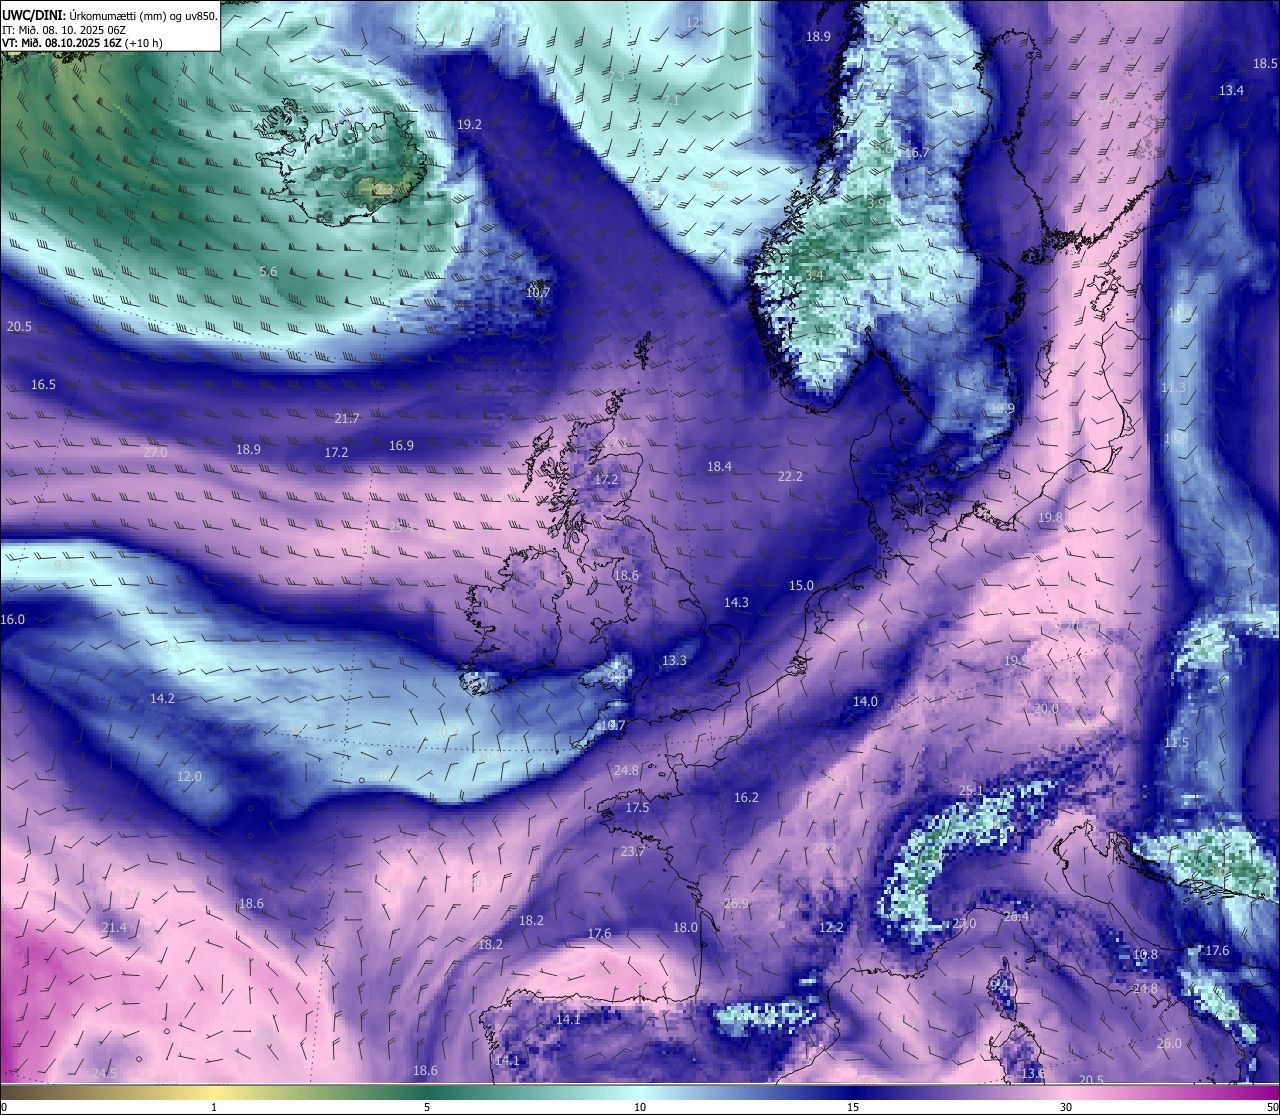Click the title line 'UWC/DINI: Úrkomumætti (mm) og uv850.'
This screenshot has width=1280, height=1115.
point(109,16)
